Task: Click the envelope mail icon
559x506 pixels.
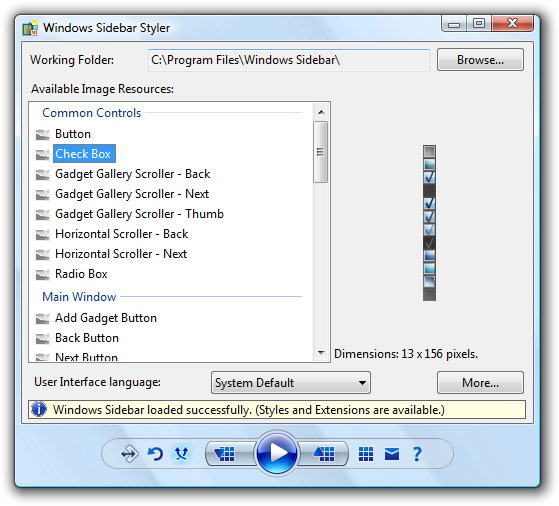Action: [392, 454]
